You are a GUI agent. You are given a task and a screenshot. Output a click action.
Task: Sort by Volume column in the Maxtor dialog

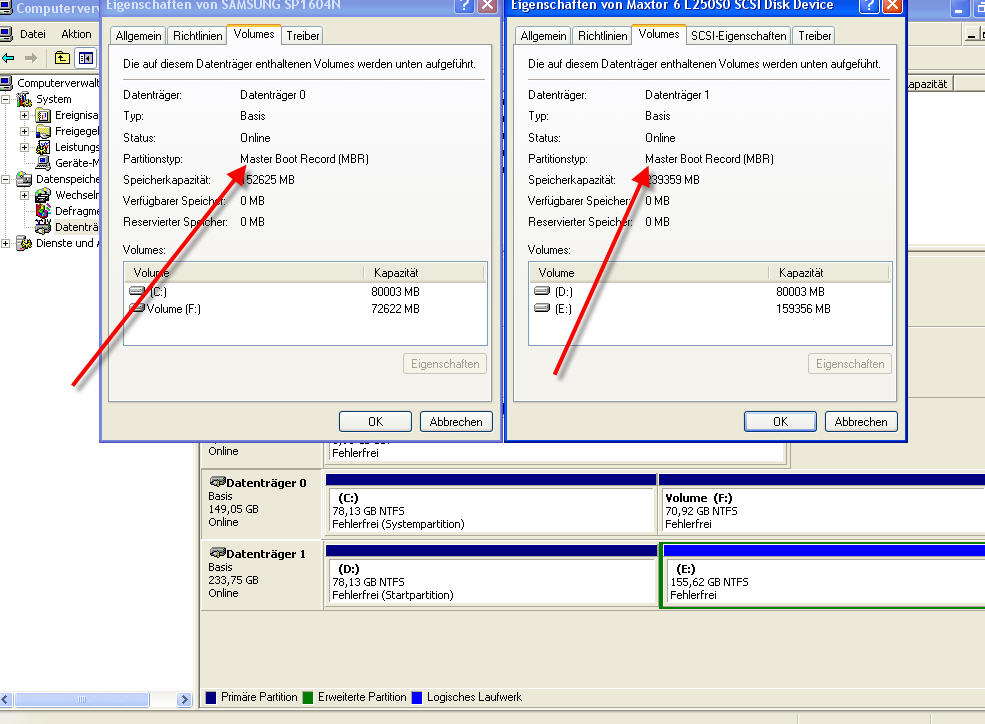point(650,273)
